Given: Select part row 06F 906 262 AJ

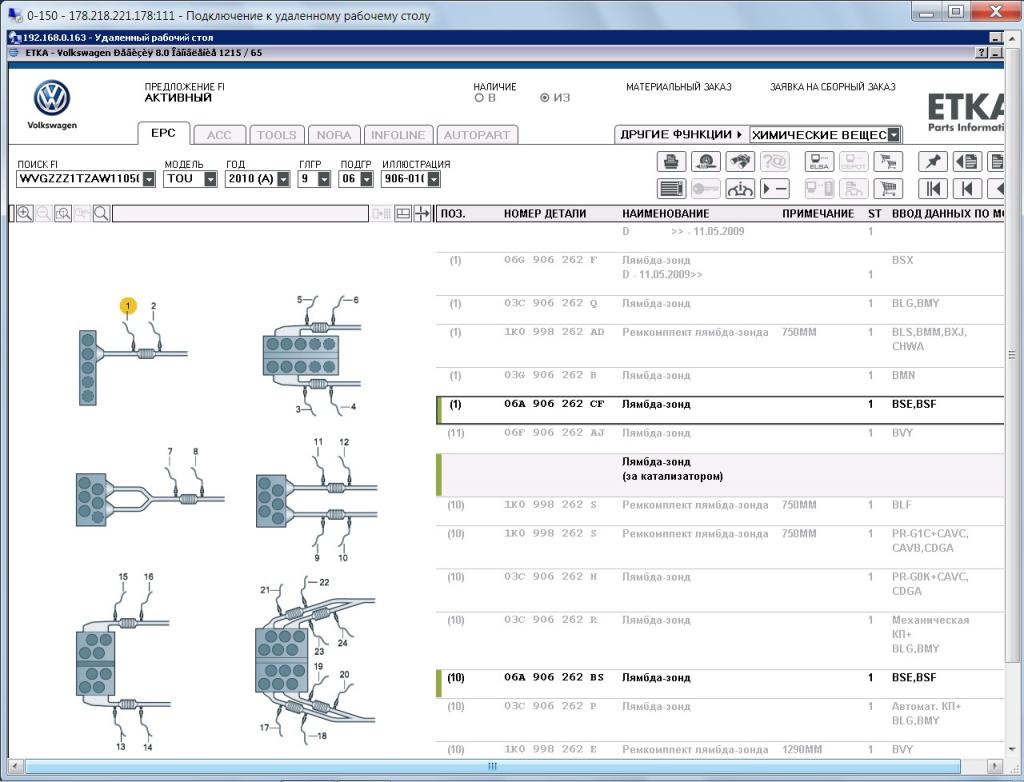Looking at the screenshot, I should [720, 438].
